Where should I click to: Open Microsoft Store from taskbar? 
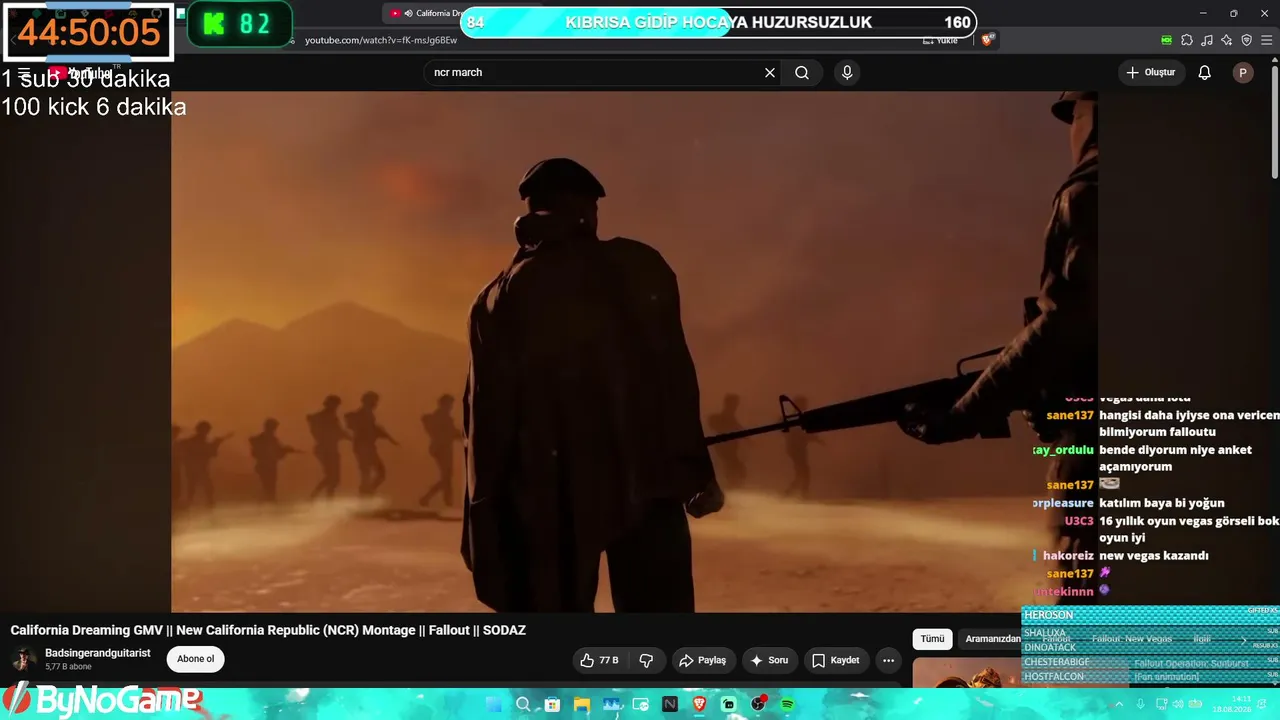pos(552,705)
